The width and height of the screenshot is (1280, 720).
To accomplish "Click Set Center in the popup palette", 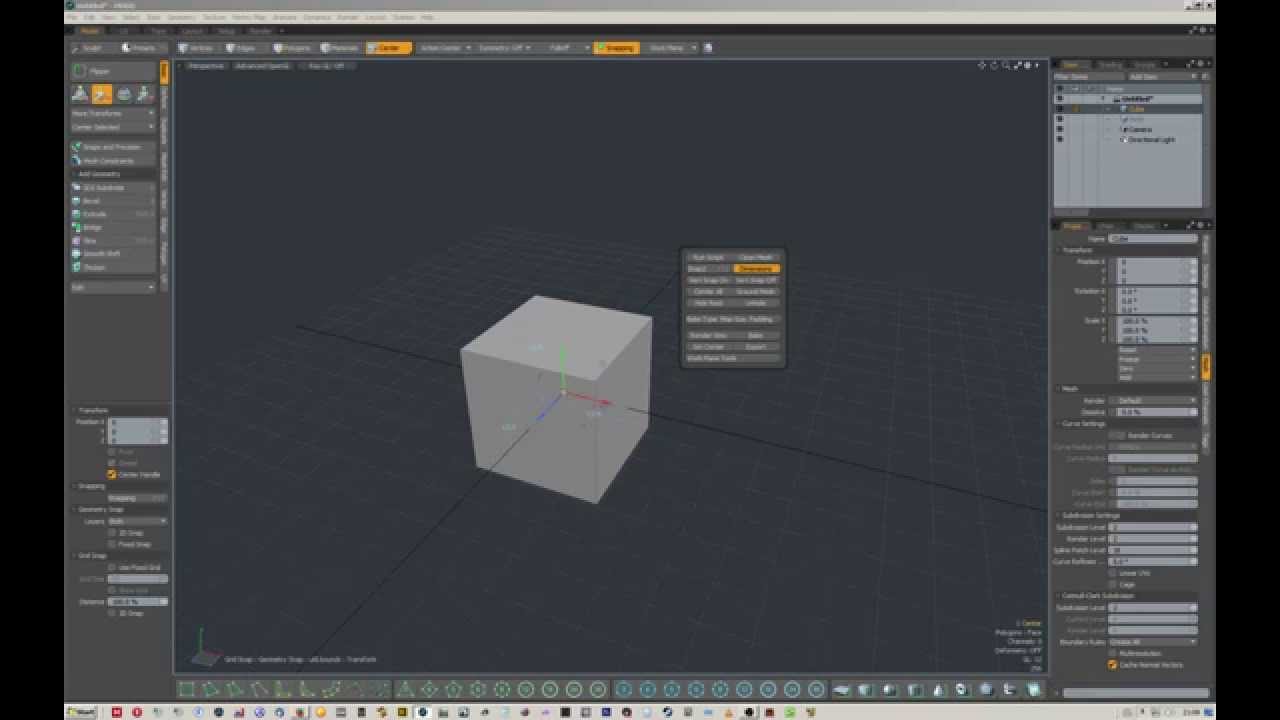I will (x=709, y=346).
